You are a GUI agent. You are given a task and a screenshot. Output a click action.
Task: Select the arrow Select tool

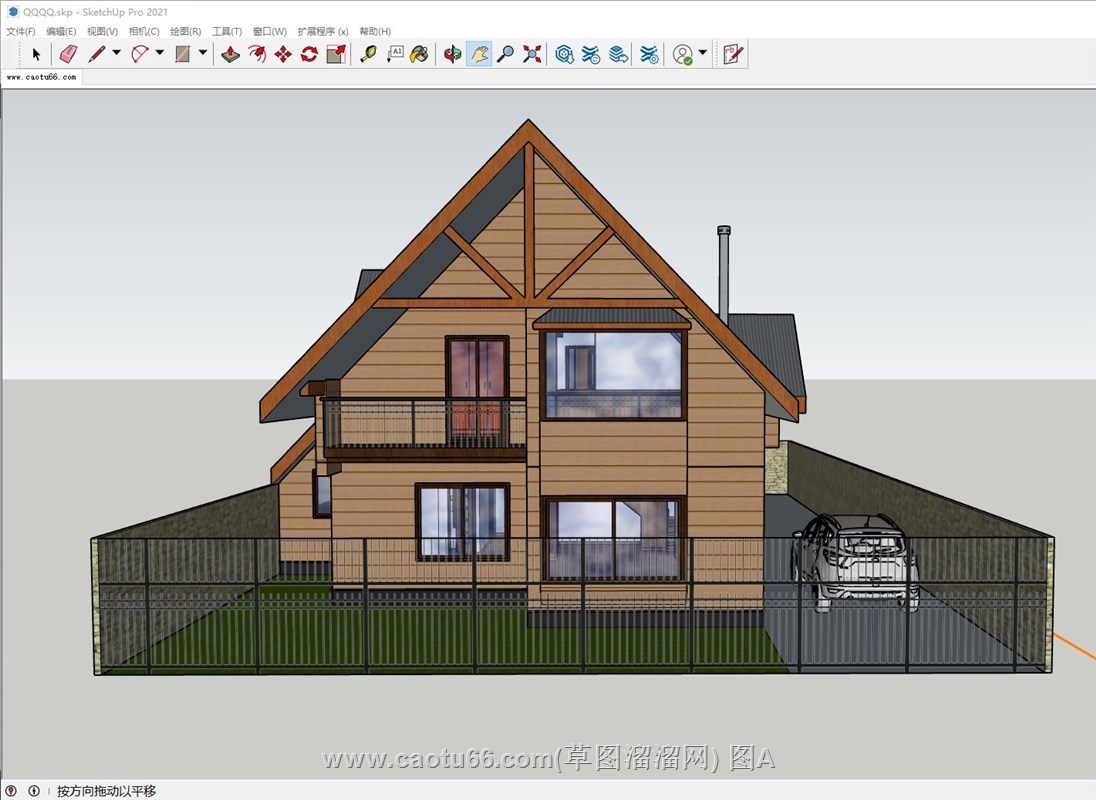click(x=36, y=54)
